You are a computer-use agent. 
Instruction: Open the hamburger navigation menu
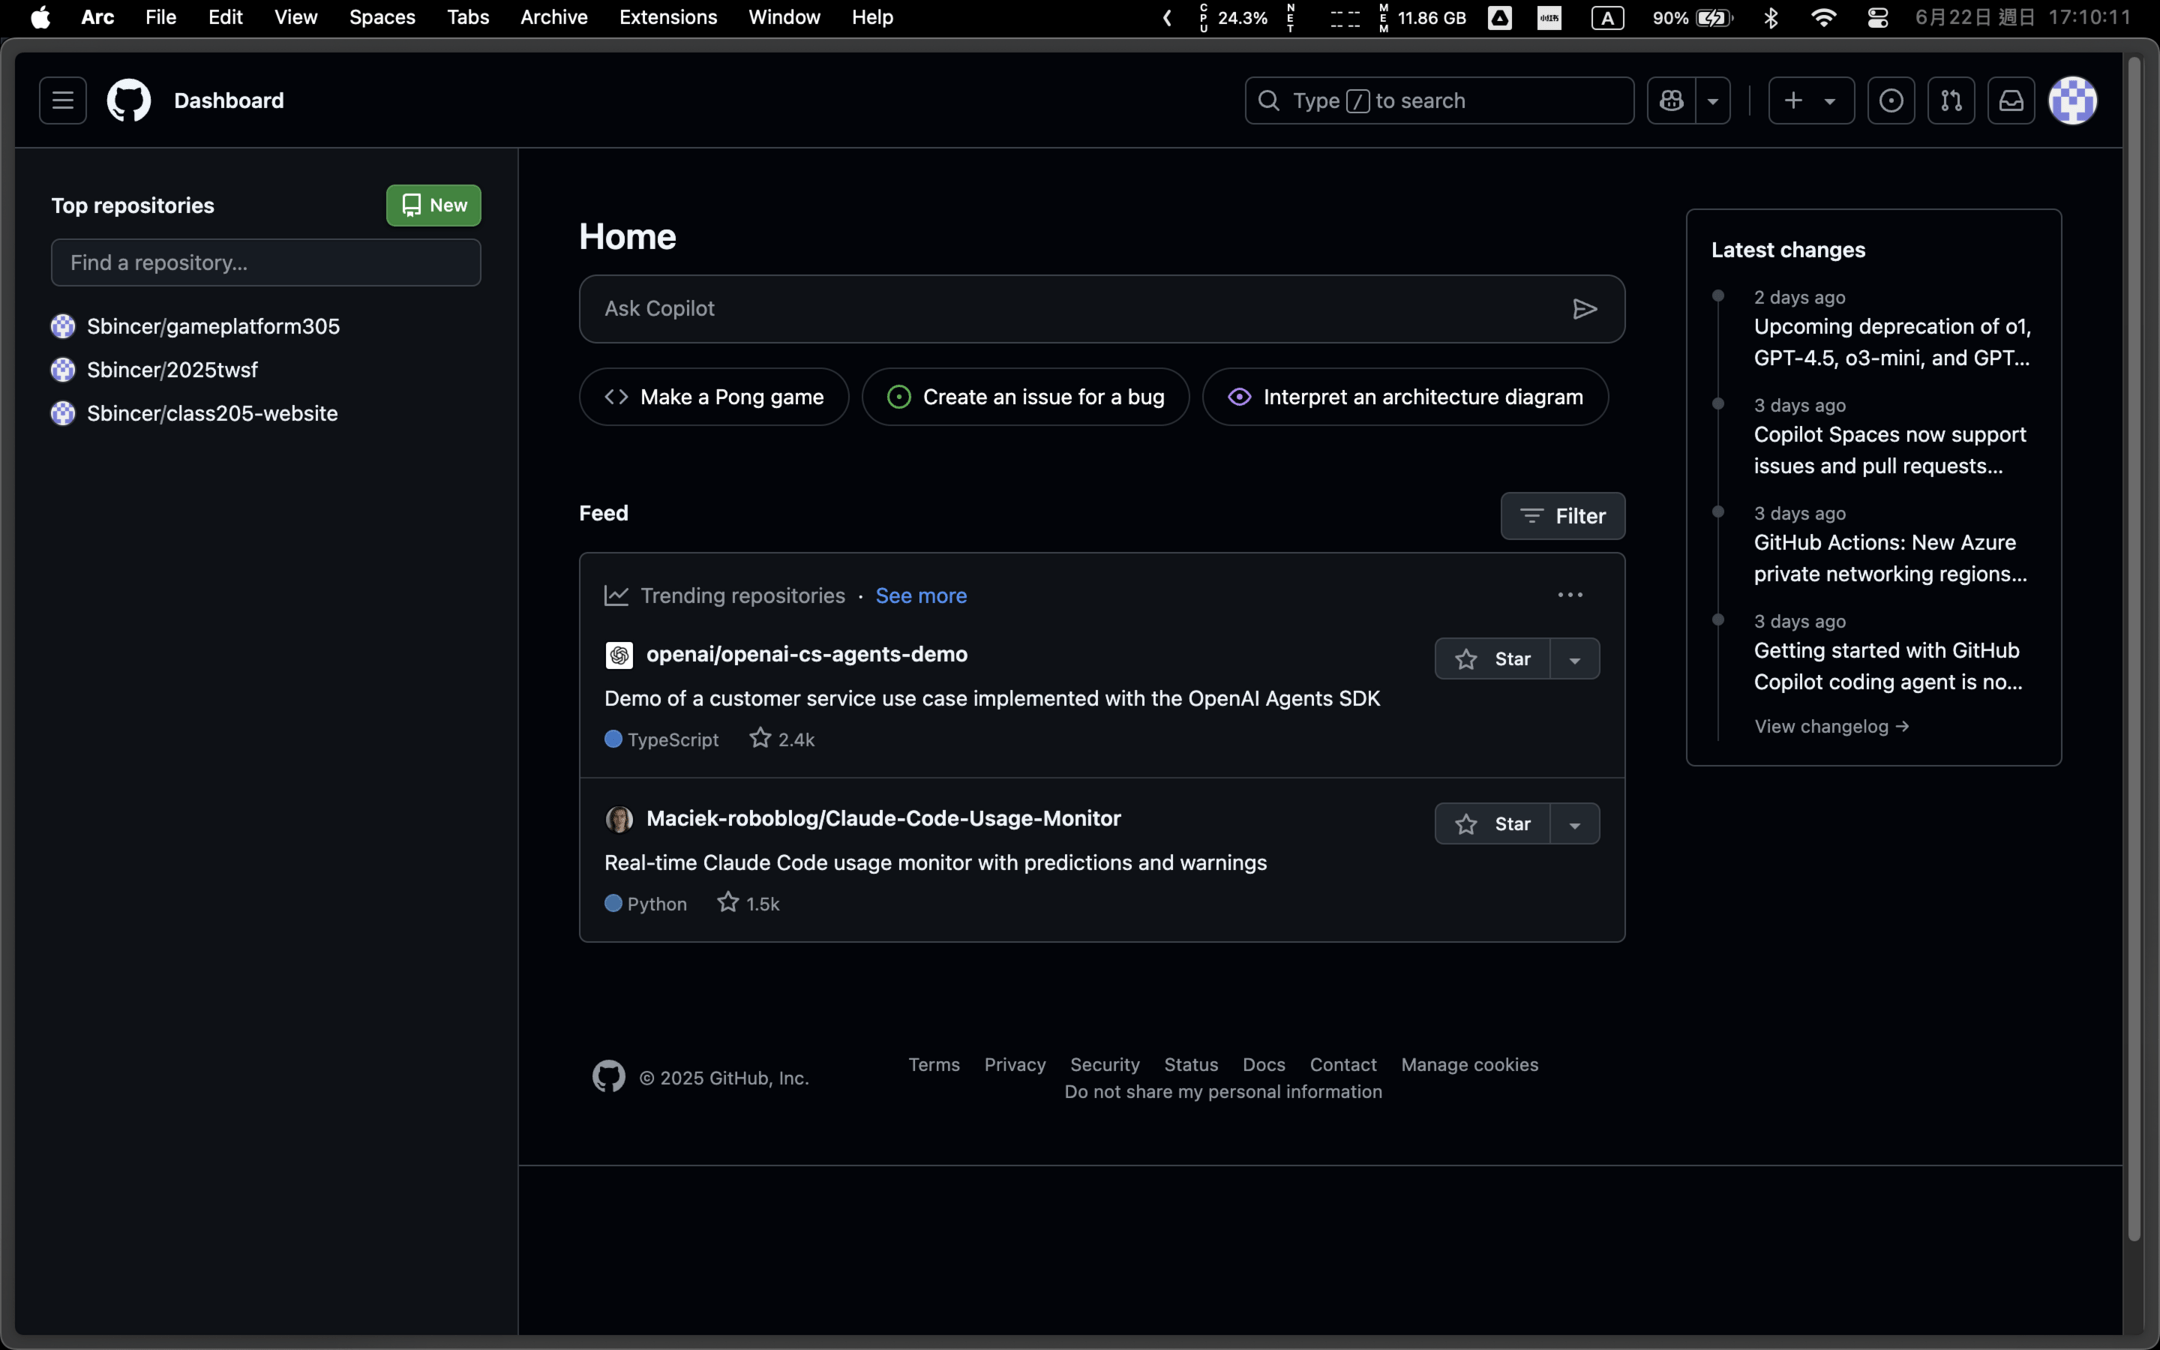pos(62,100)
